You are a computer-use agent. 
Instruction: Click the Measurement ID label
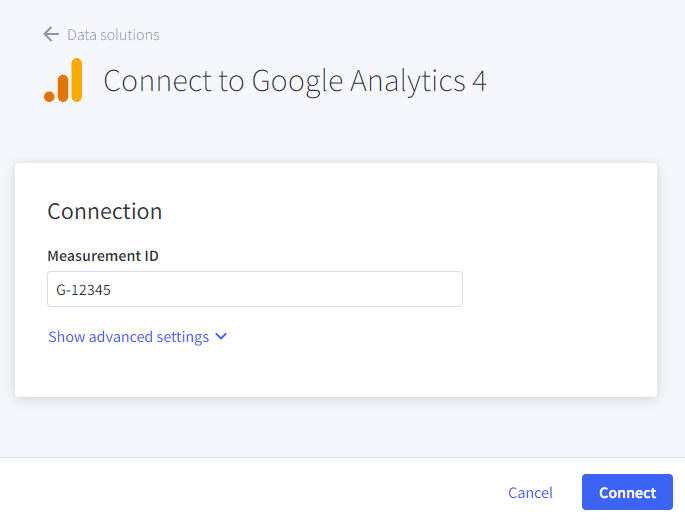(103, 256)
